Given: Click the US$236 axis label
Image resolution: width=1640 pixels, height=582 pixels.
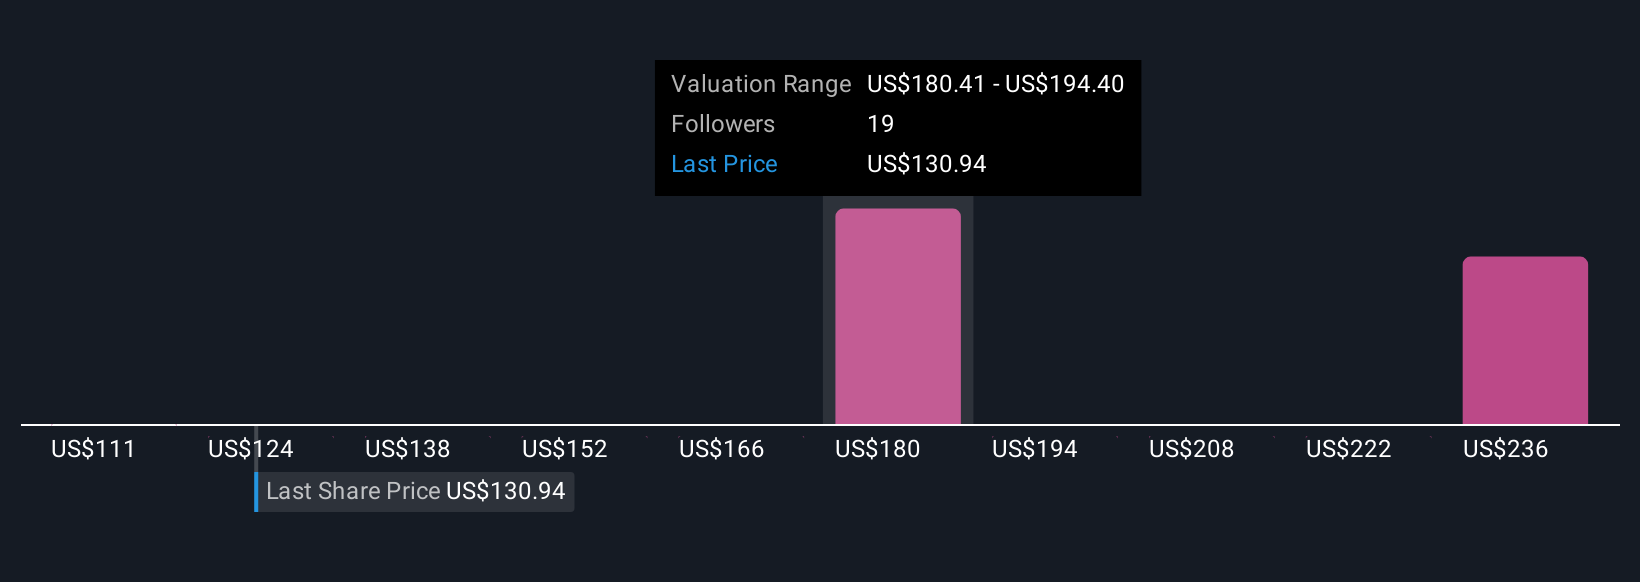Looking at the screenshot, I should tap(1506, 449).
